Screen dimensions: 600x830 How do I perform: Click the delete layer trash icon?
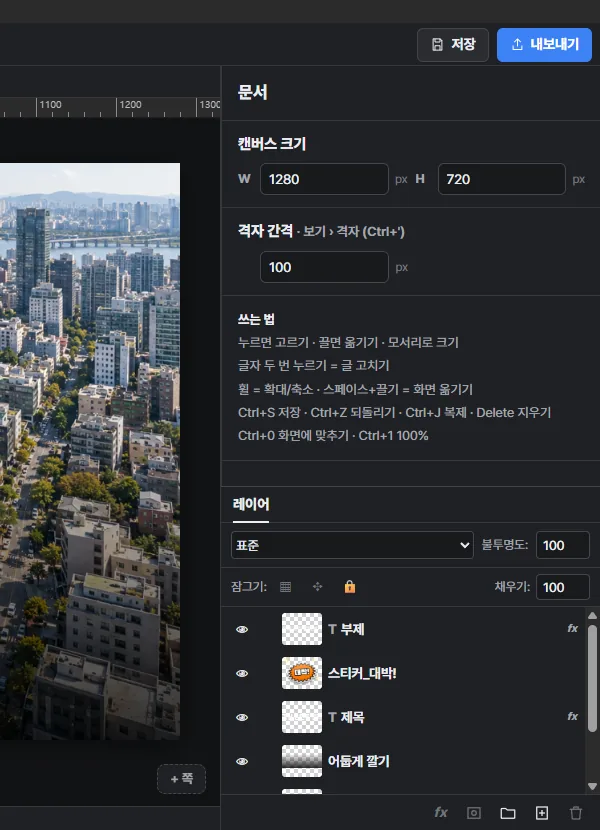(576, 813)
